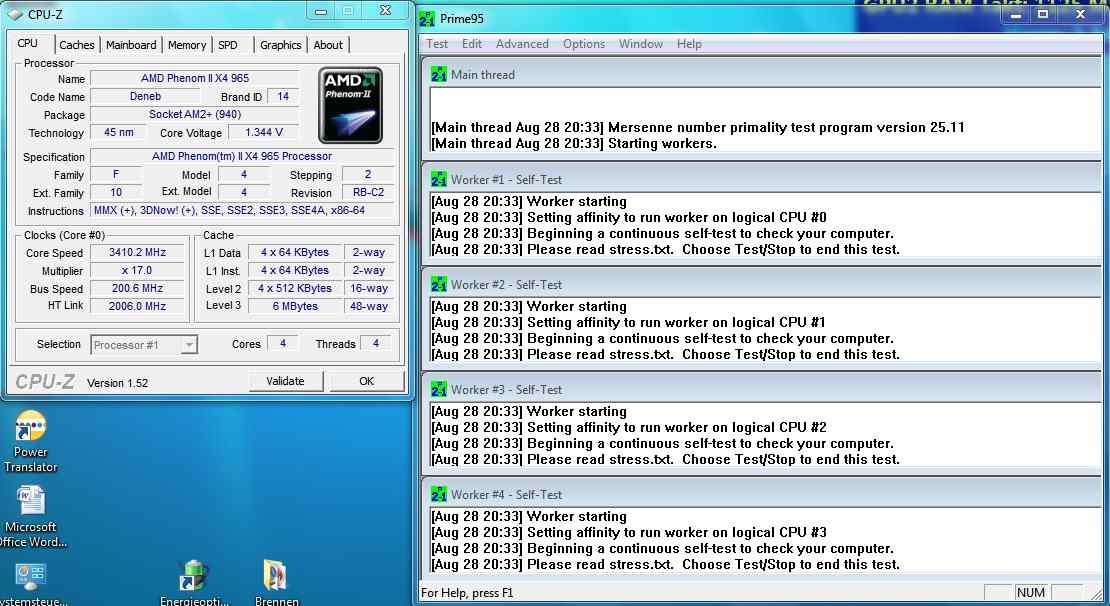Image resolution: width=1110 pixels, height=606 pixels.
Task: Click the Multiplier value x 17.0
Action: click(x=137, y=270)
